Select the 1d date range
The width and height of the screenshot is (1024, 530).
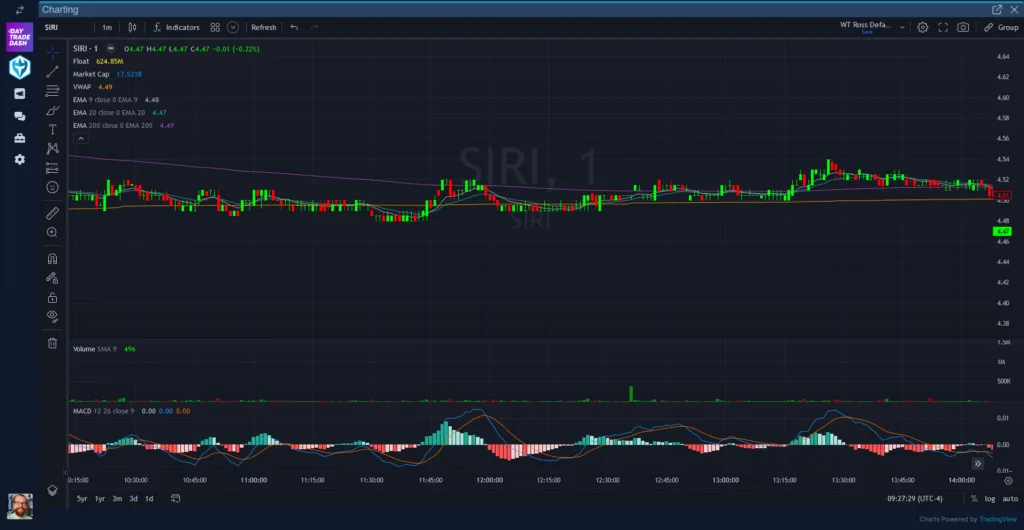149,499
